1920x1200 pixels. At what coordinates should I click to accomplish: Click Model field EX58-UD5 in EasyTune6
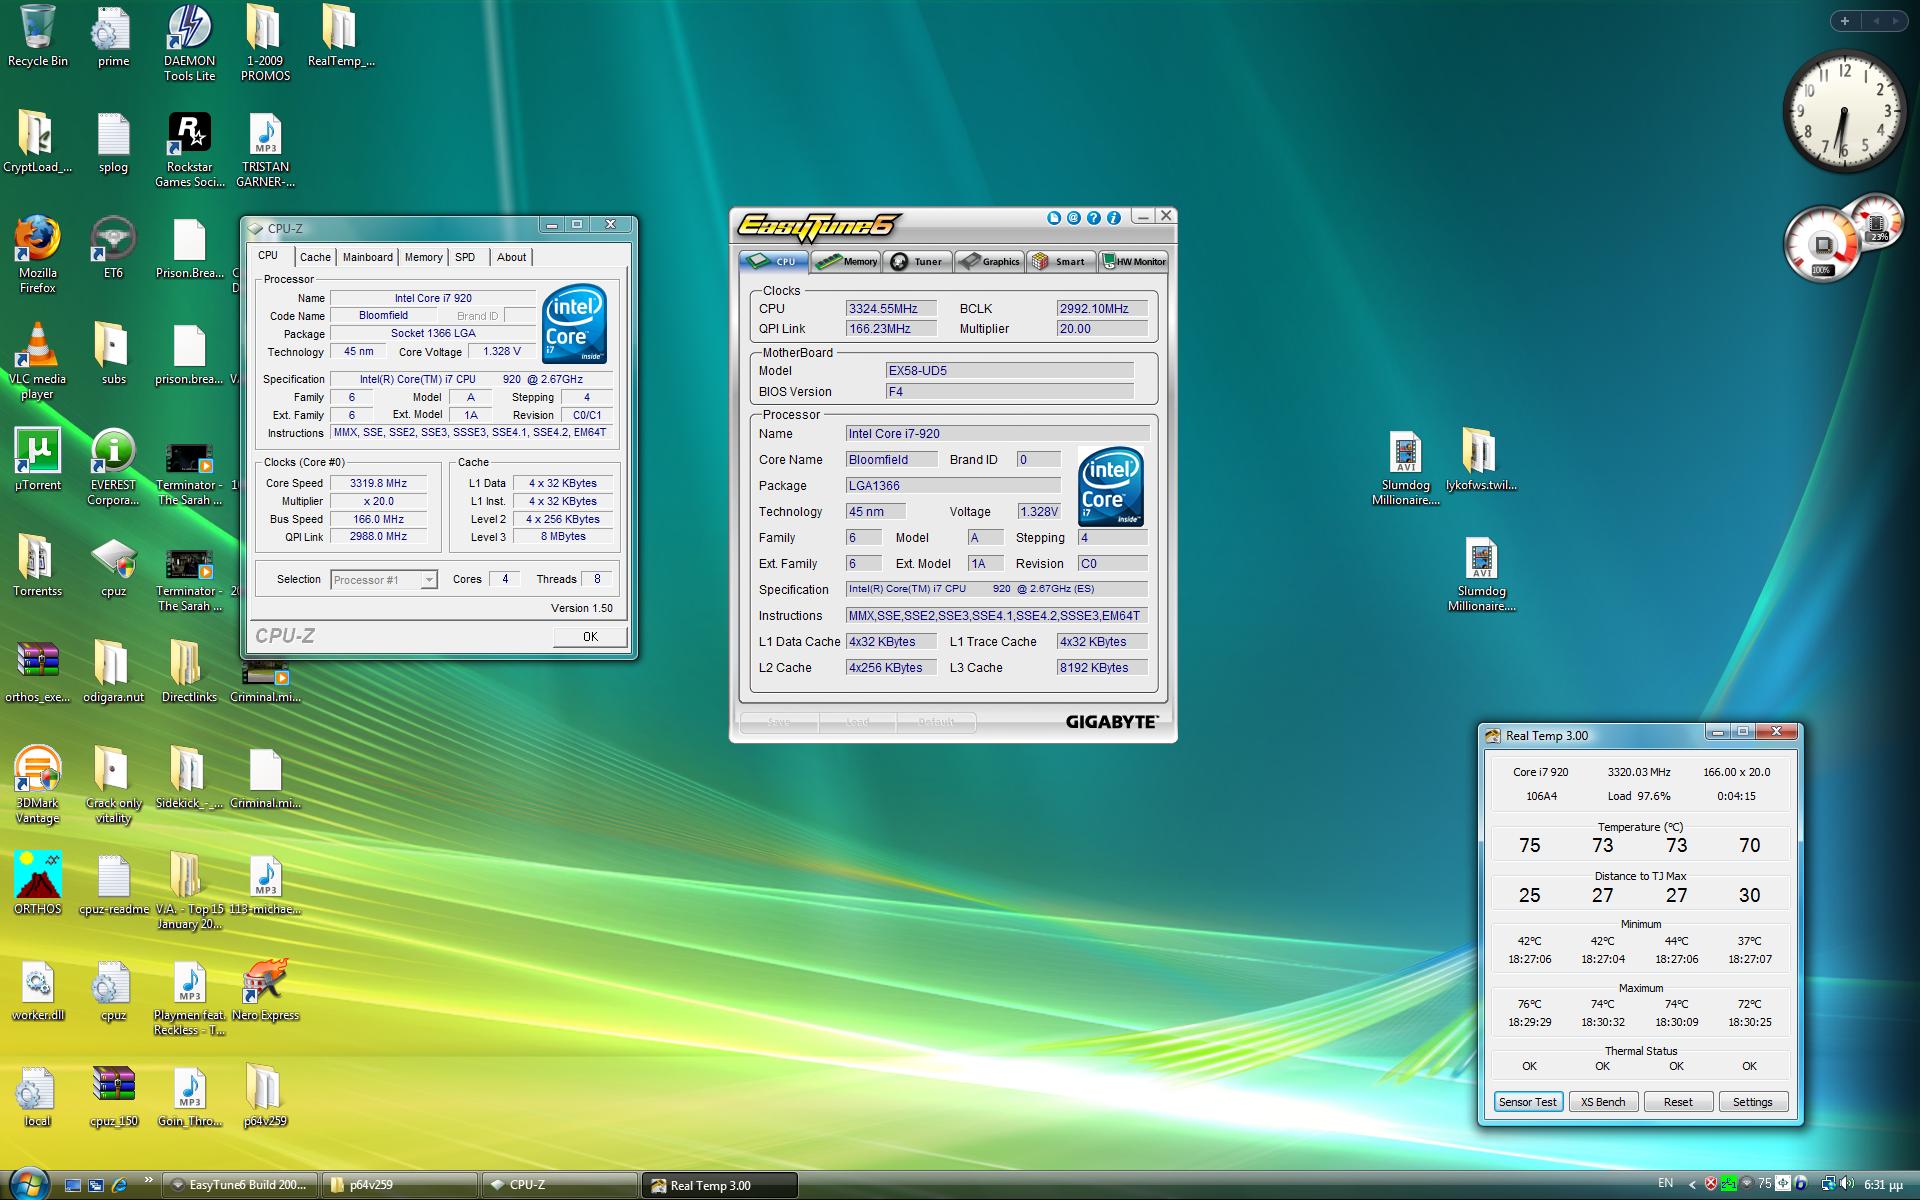click(x=1009, y=371)
